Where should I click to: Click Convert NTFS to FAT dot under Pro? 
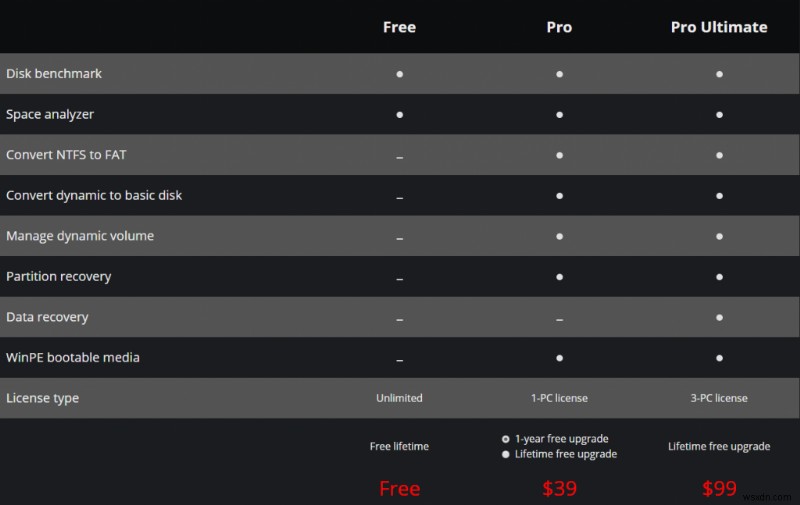559,155
